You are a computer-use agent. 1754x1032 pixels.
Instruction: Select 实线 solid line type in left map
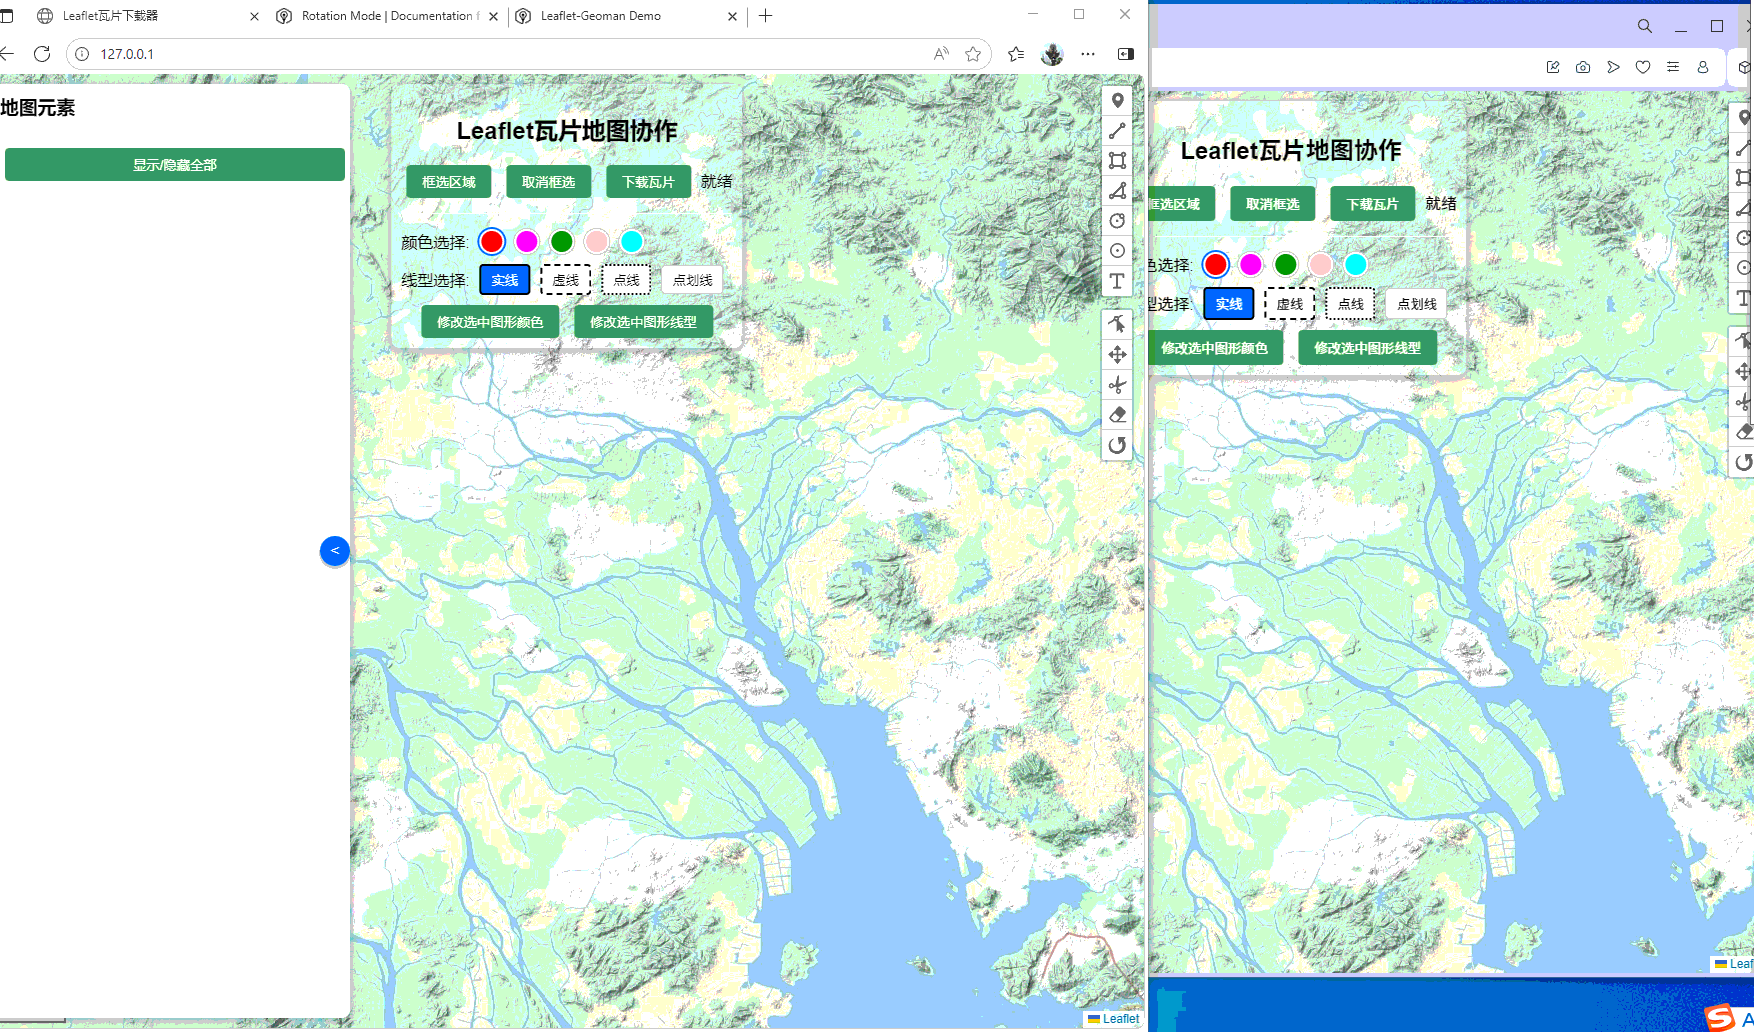(505, 280)
